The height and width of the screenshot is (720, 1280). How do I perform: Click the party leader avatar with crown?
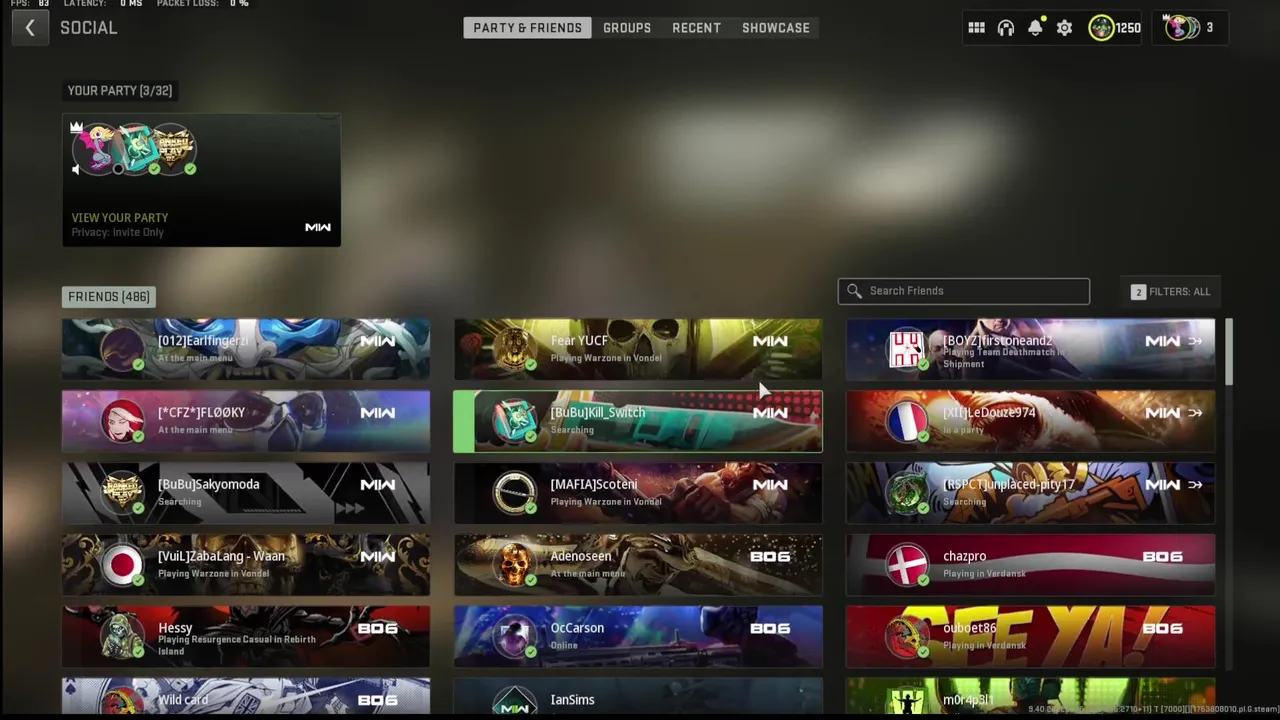[97, 150]
